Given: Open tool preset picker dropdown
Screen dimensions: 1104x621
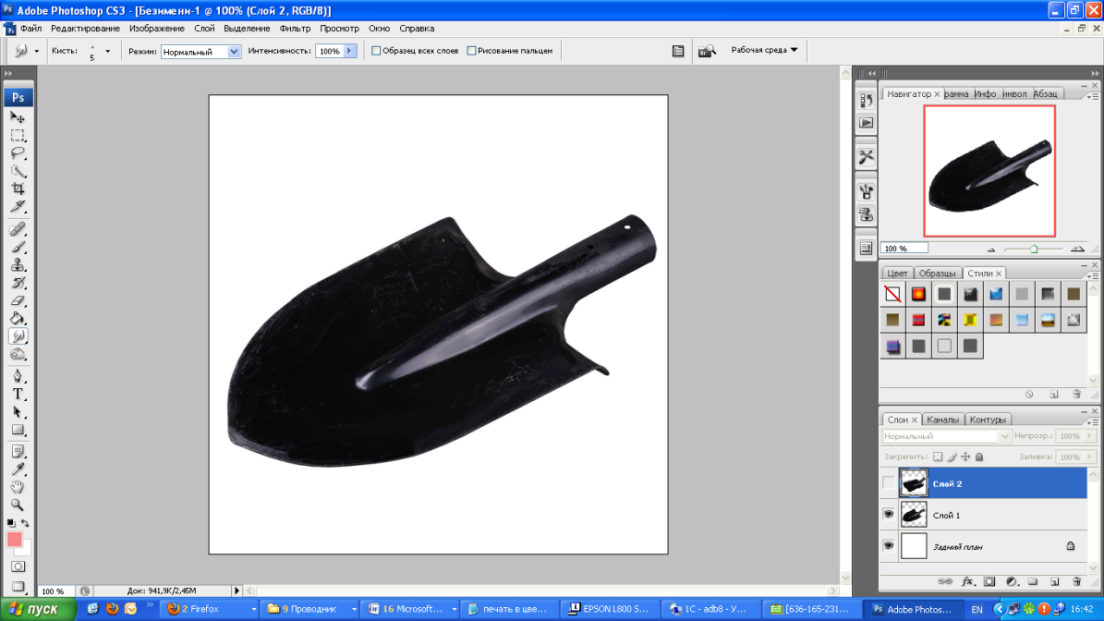Looking at the screenshot, I should (37, 51).
